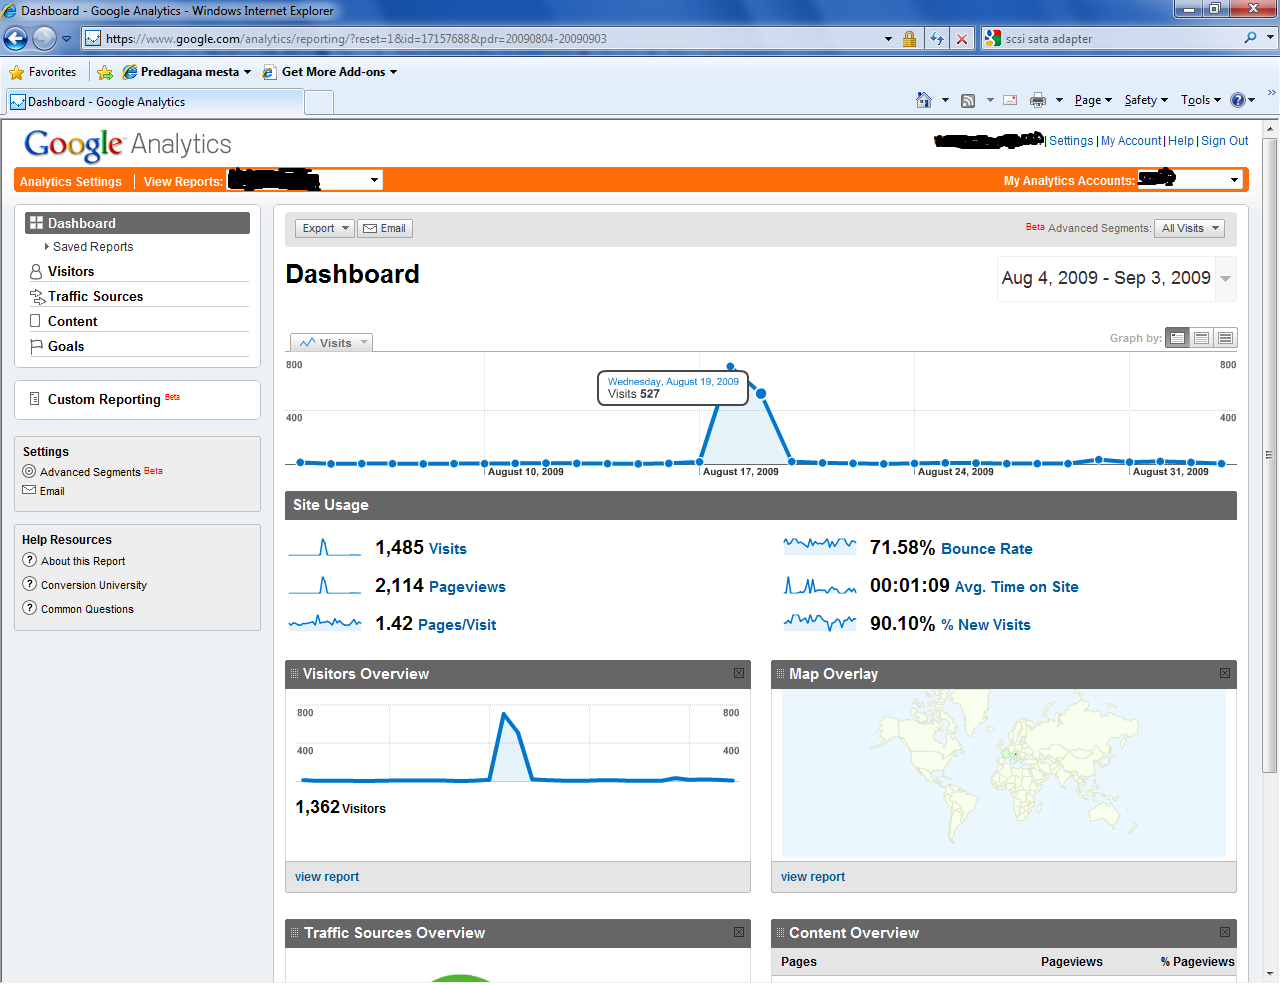The height and width of the screenshot is (984, 1280).
Task: Click the search magnifier icon
Action: tap(1250, 38)
